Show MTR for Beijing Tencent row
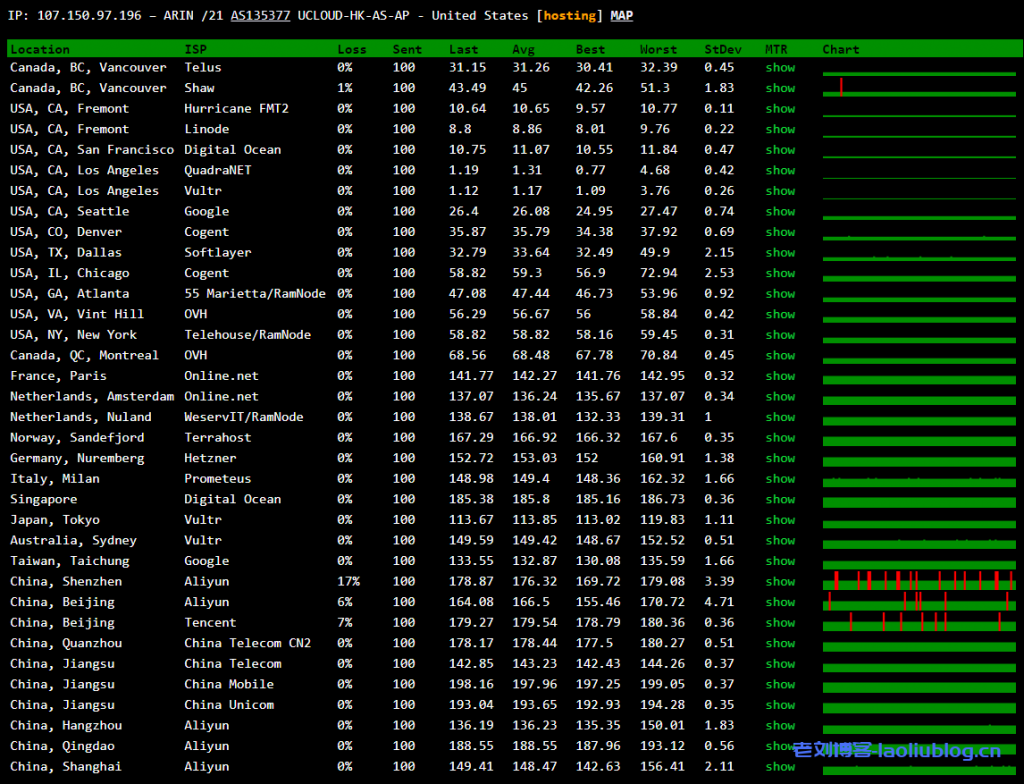 point(780,623)
